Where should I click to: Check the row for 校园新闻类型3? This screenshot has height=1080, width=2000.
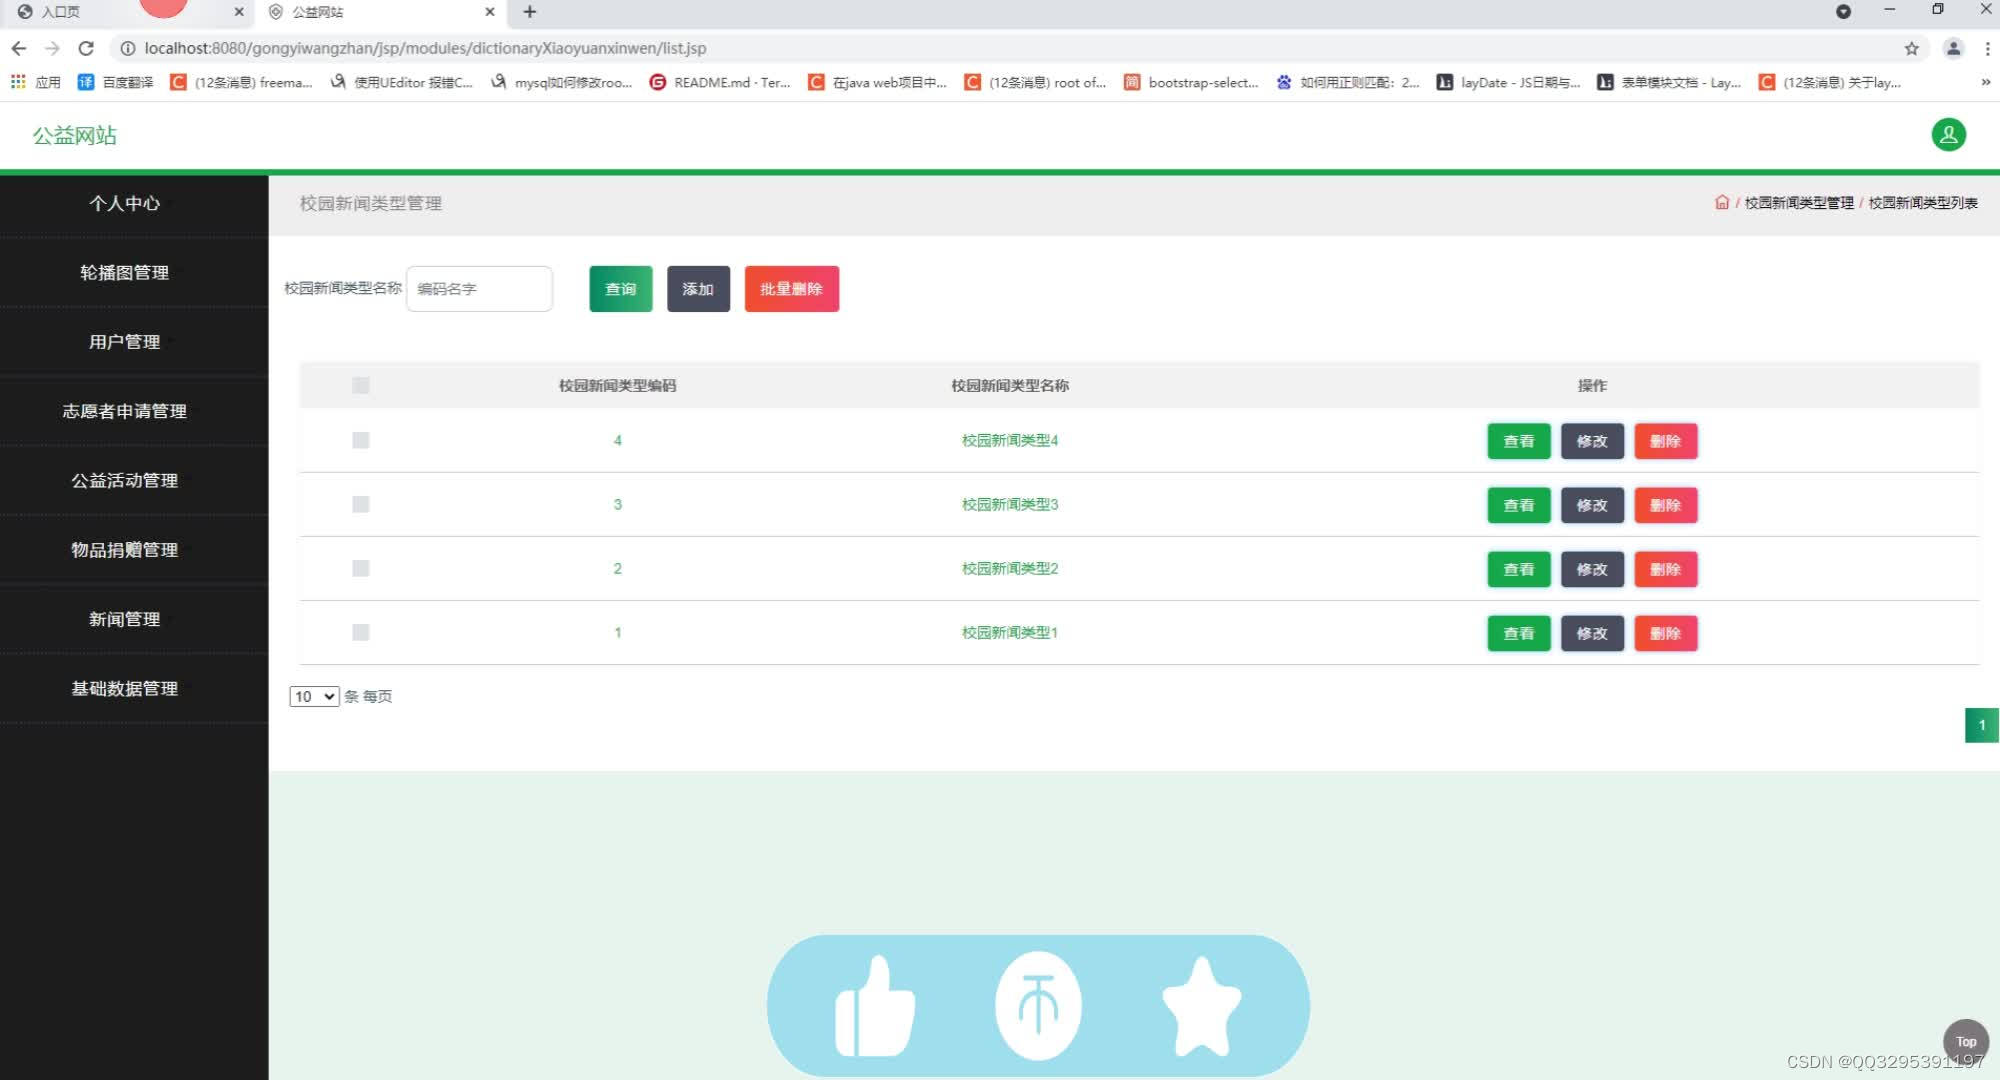[361, 504]
